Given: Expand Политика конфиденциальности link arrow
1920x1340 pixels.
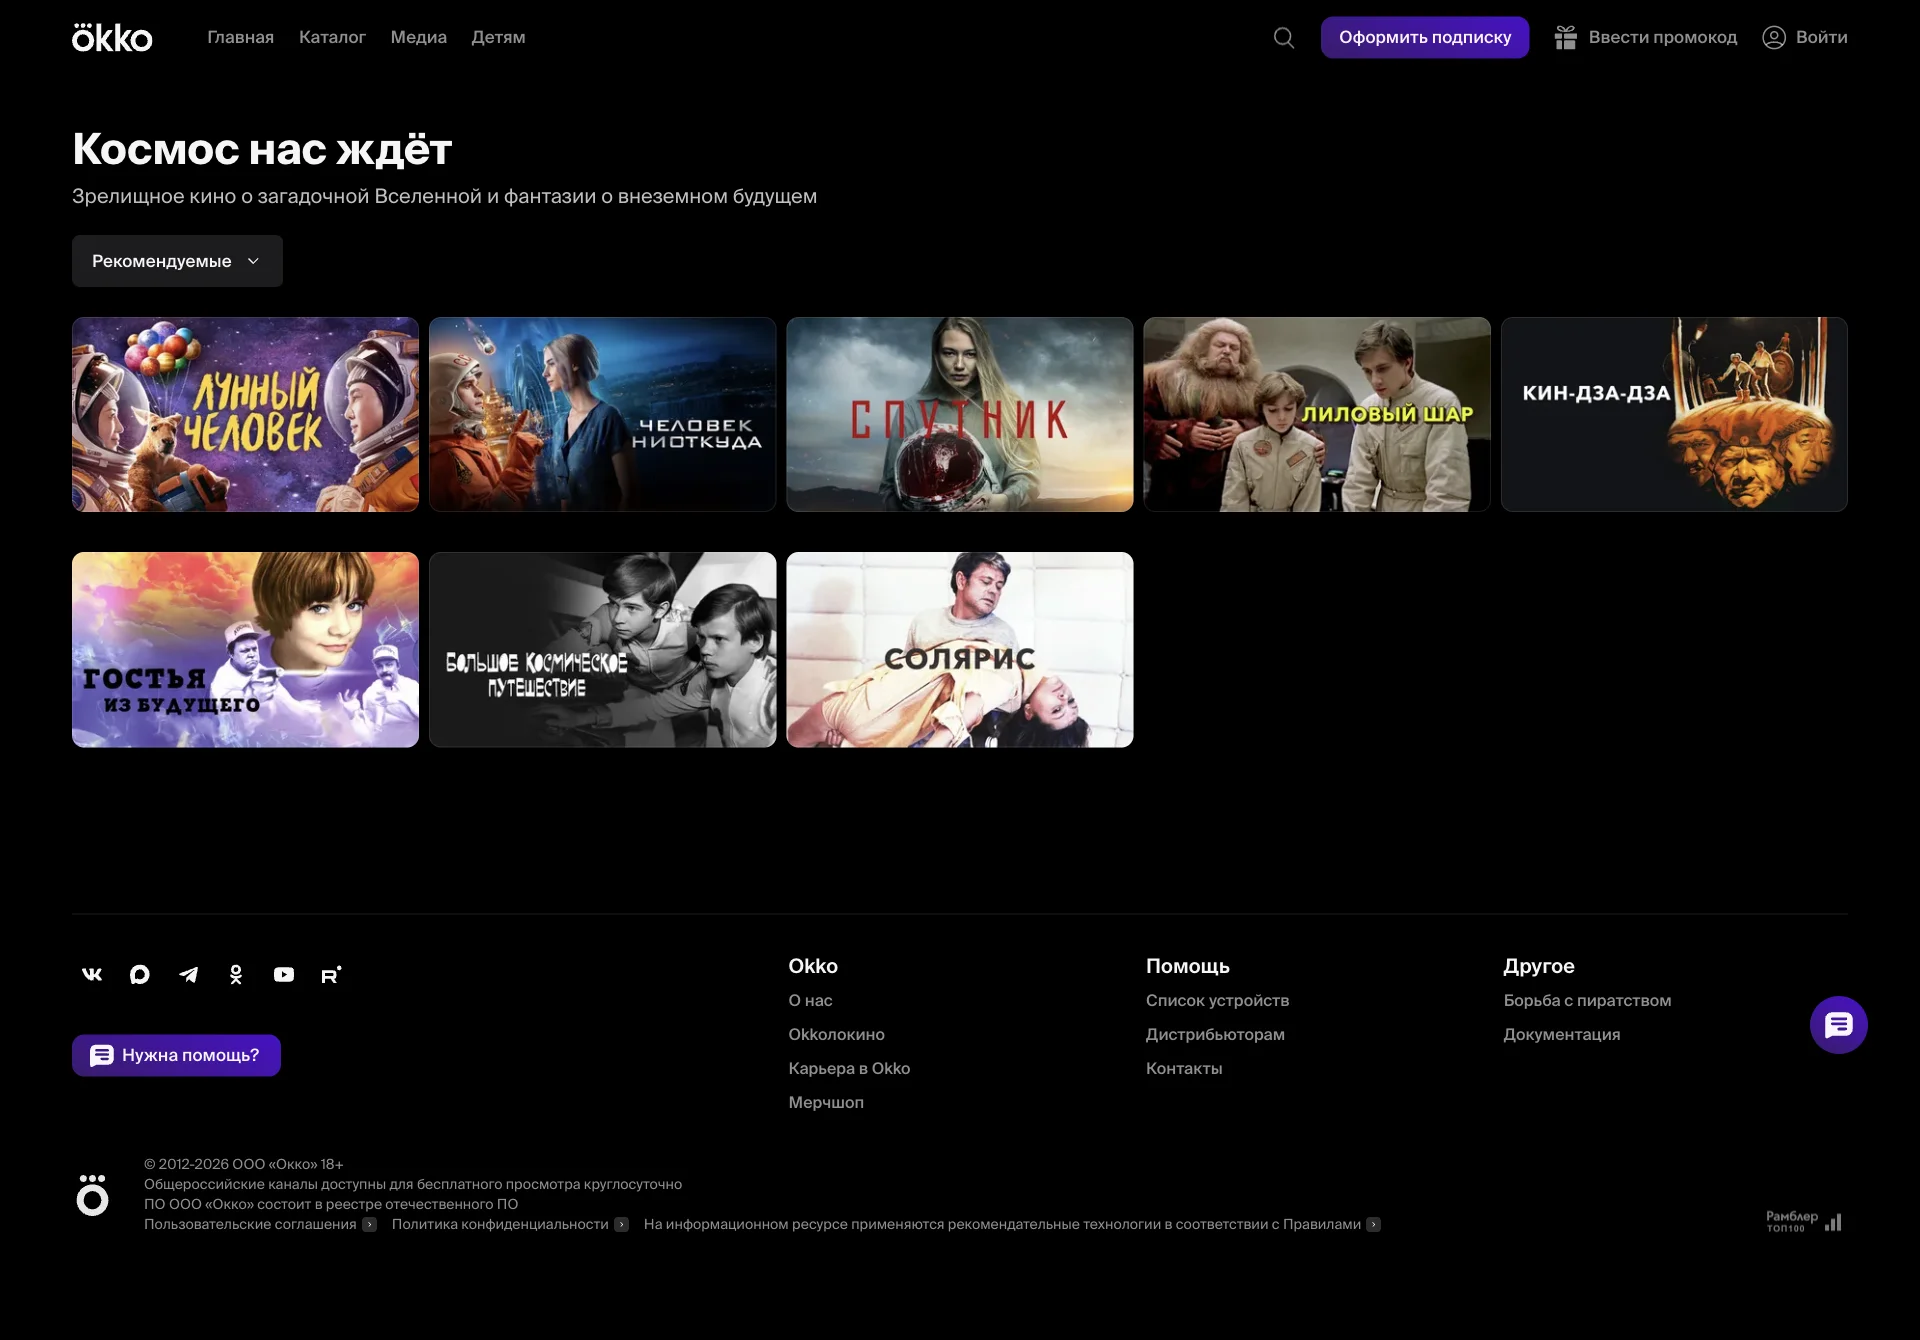Looking at the screenshot, I should 621,1224.
